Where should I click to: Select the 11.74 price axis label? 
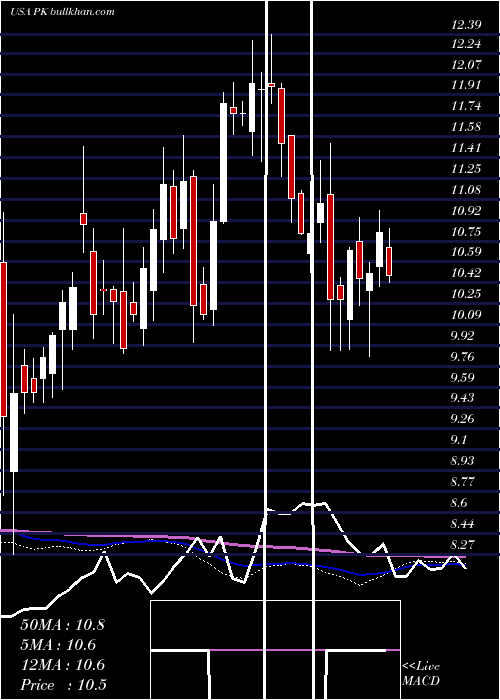466,106
